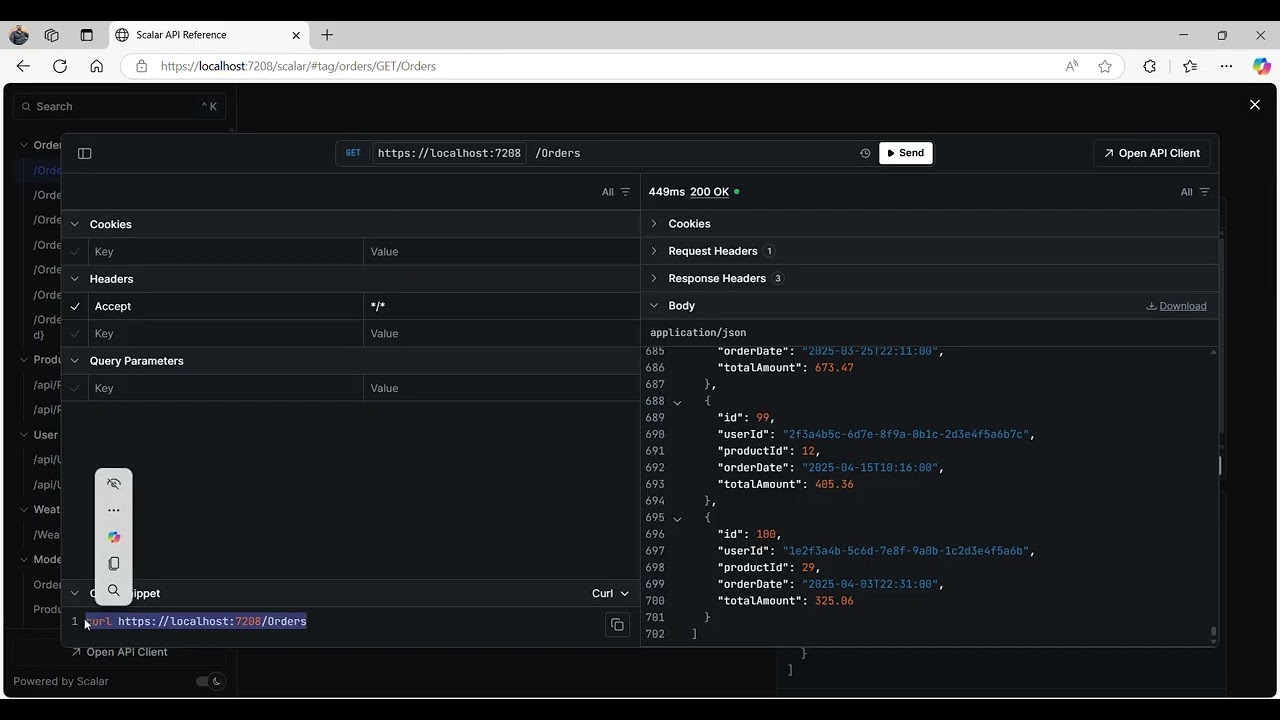Collapse the Query Parameters section
This screenshot has height=720, width=1280.
[x=75, y=361]
